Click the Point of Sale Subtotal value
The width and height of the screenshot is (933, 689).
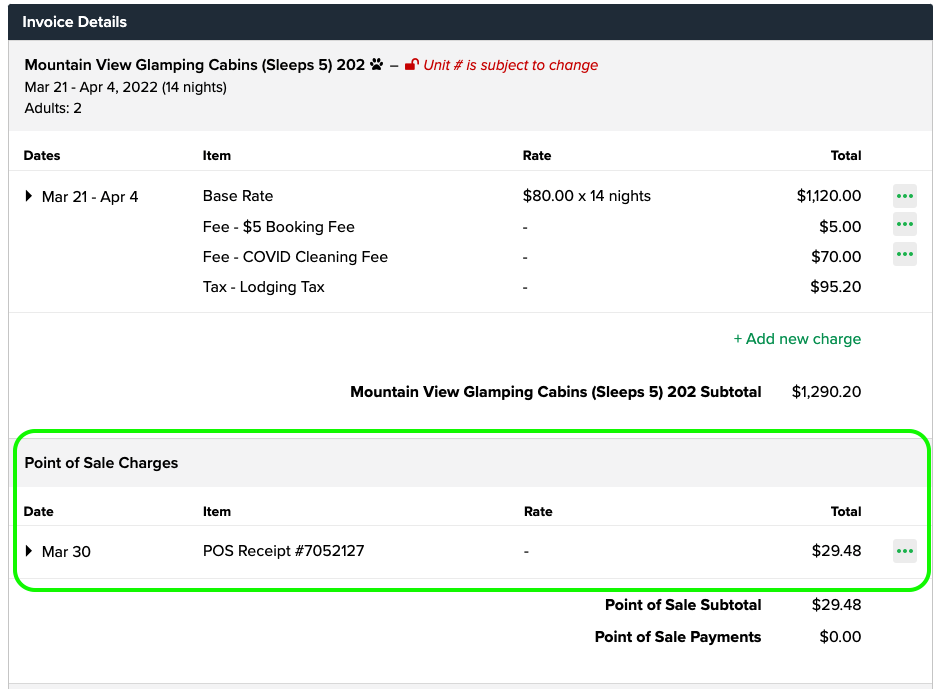tap(837, 605)
